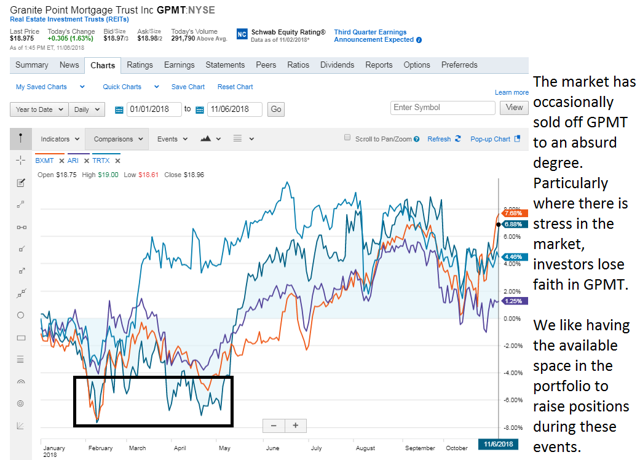This screenshot has width=640, height=460.
Task: Switch to the Peers tab
Action: [266, 65]
